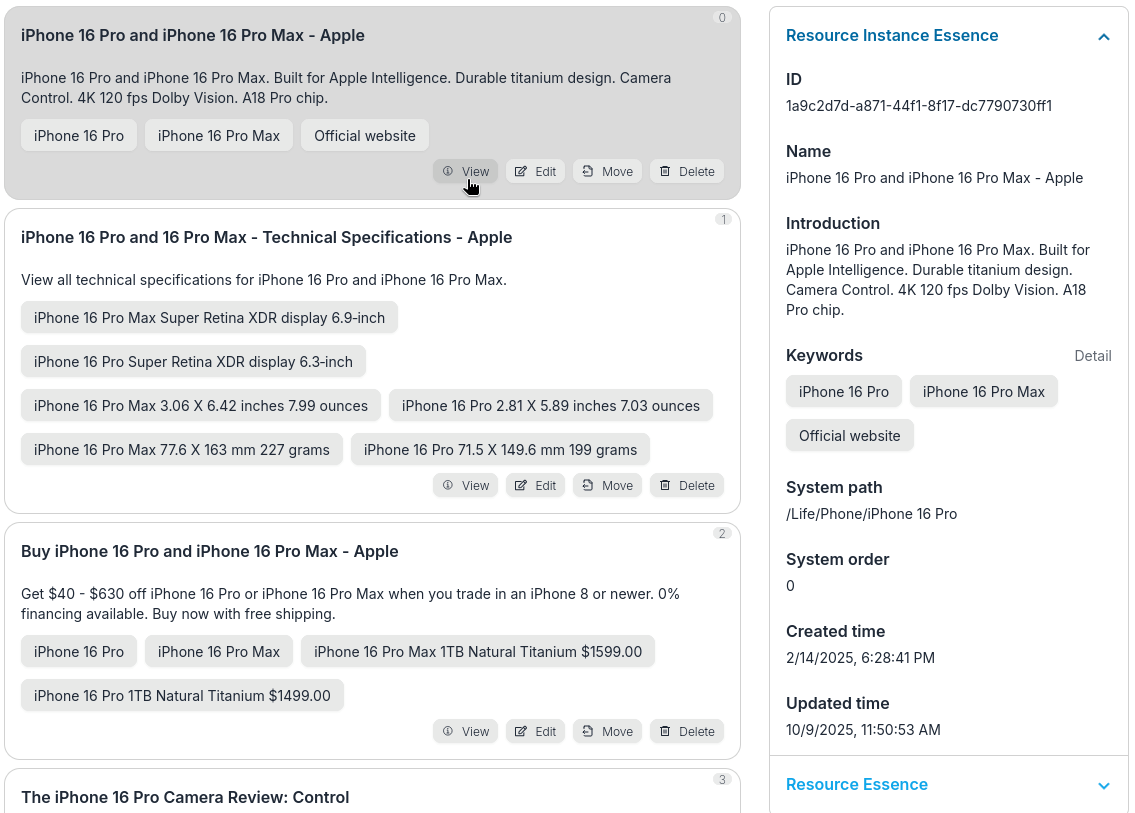Open Keywords Detail link
1135x813 pixels.
[x=1092, y=356]
